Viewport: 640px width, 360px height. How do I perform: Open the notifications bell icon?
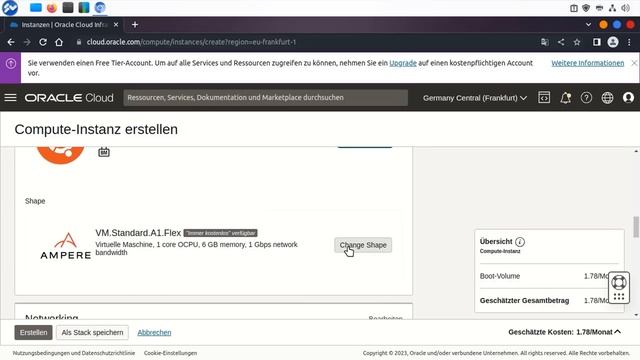565,98
